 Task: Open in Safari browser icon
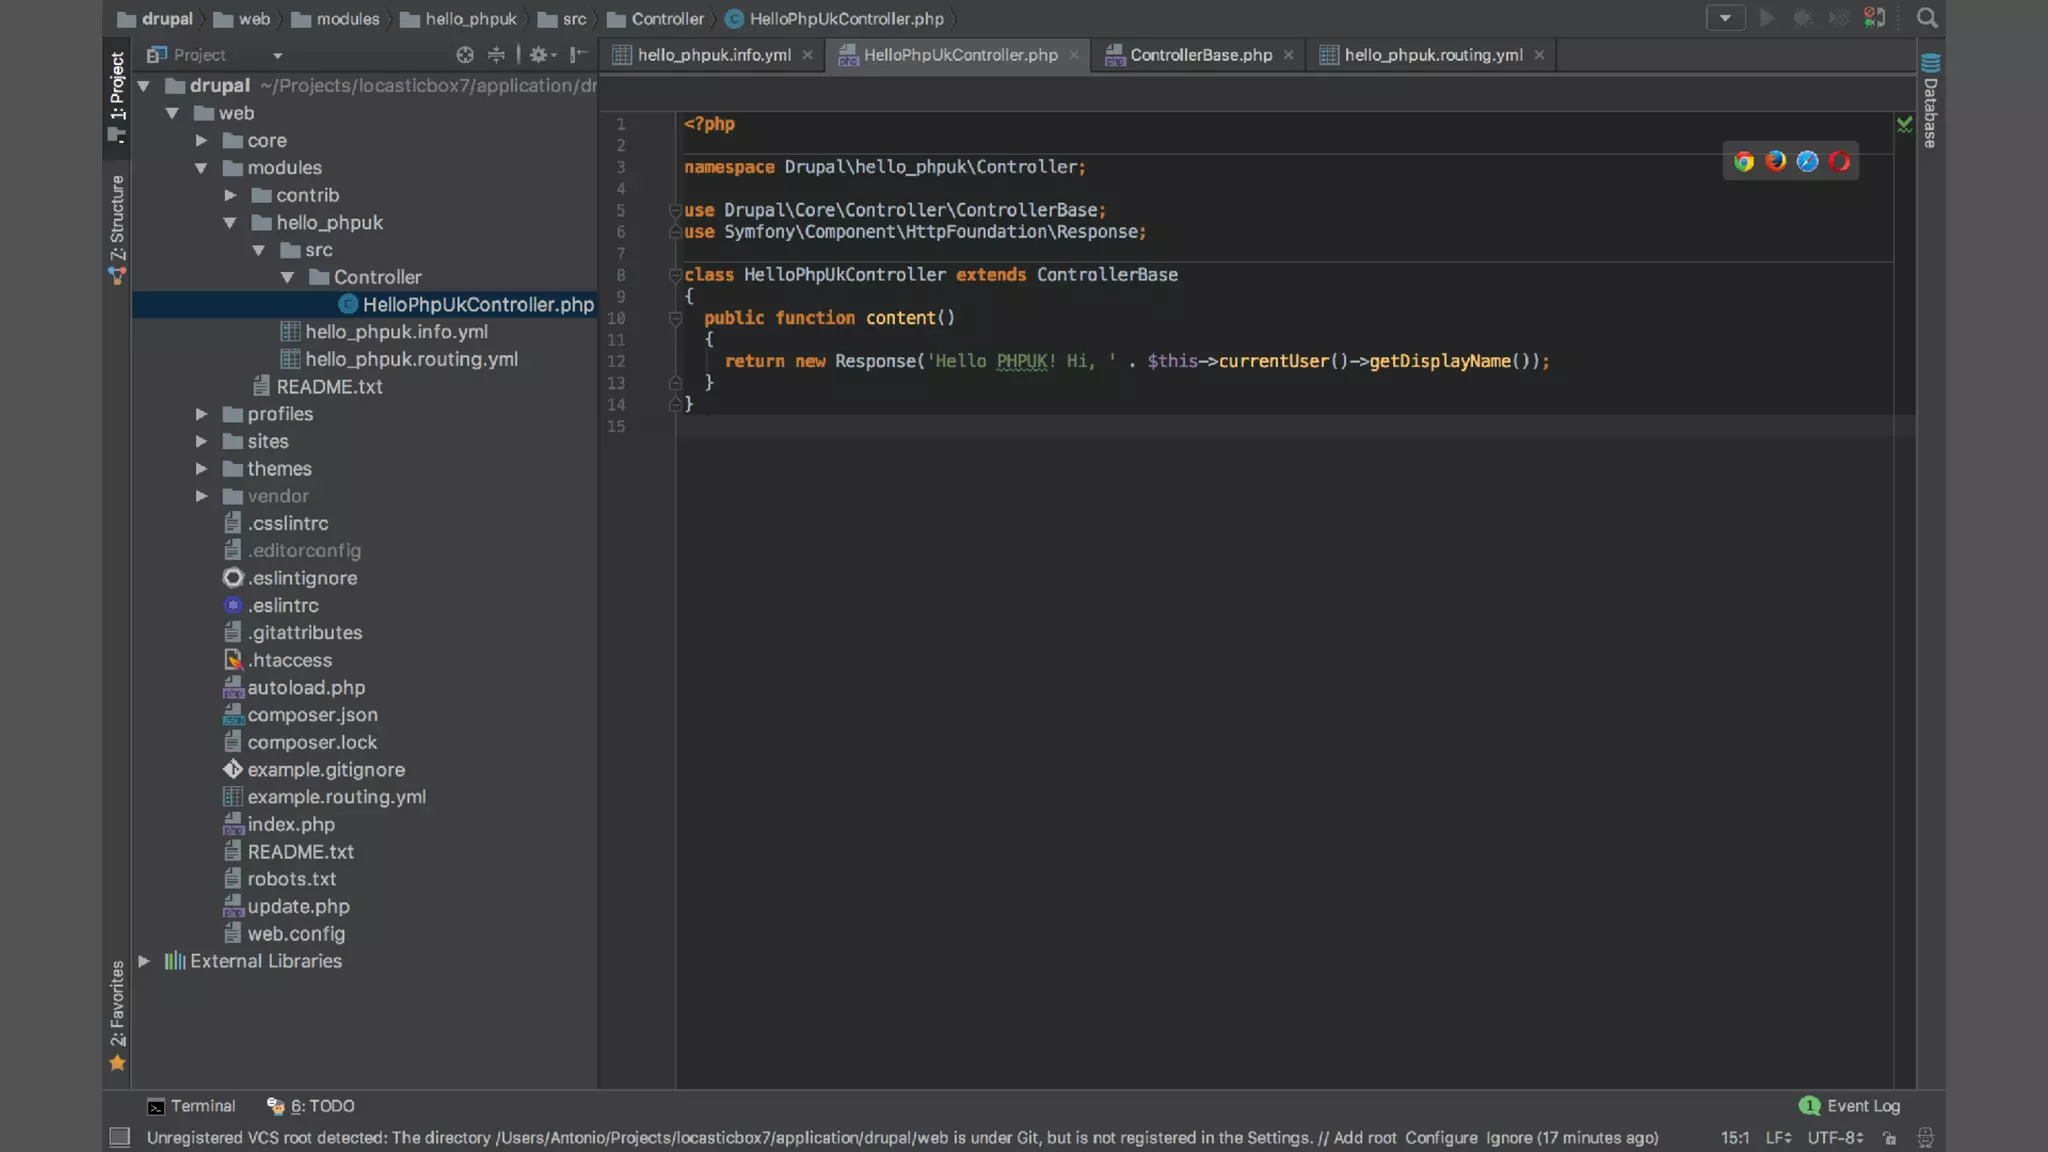tap(1807, 162)
